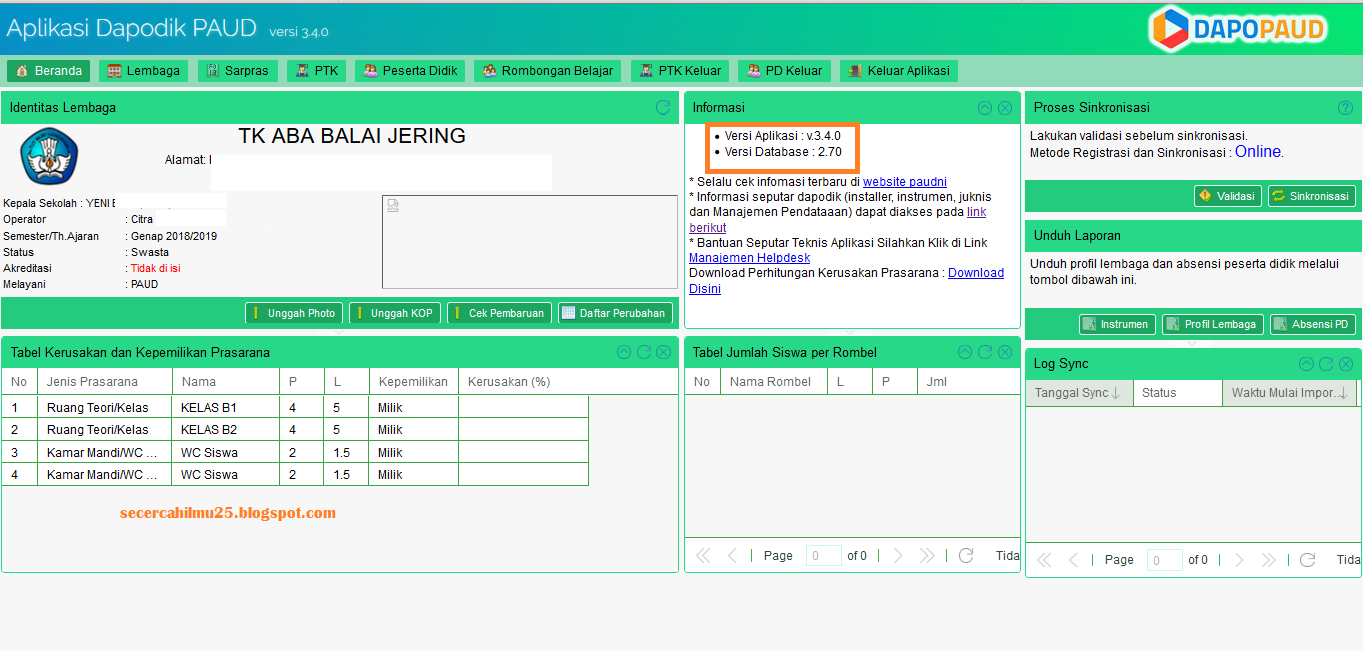Image resolution: width=1363 pixels, height=651 pixels.
Task: Focus the page number field in Rombel pager
Action: click(824, 555)
